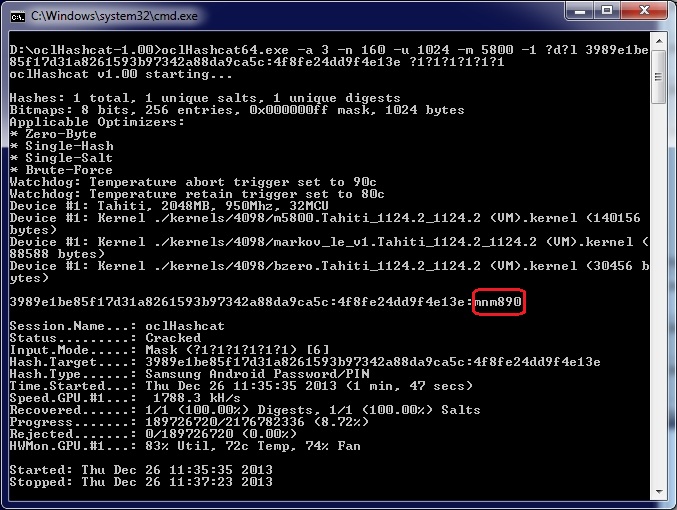This screenshot has width=677, height=510.
Task: Close the cmd.exe window
Action: click(644, 10)
